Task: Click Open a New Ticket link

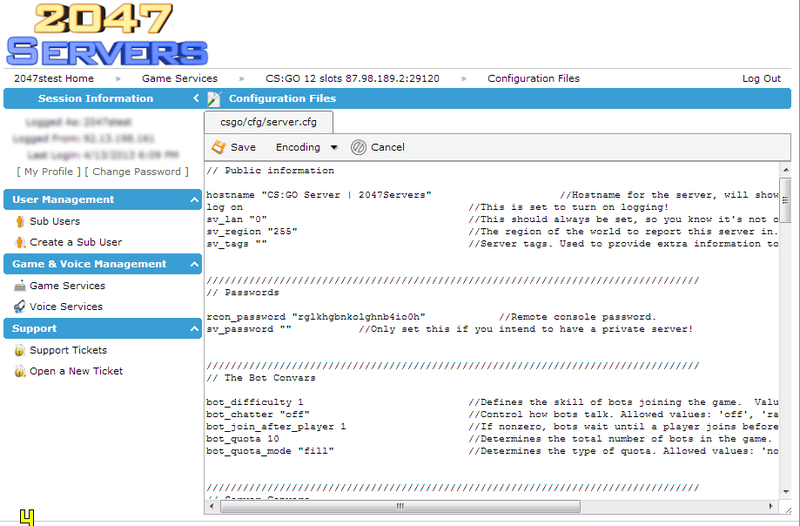Action: [76, 371]
